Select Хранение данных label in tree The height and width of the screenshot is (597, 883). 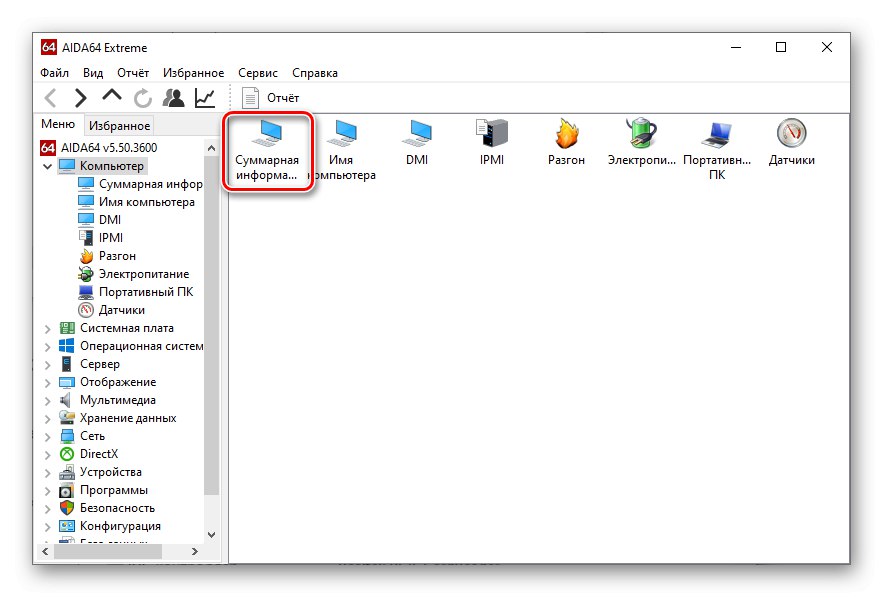pos(128,418)
